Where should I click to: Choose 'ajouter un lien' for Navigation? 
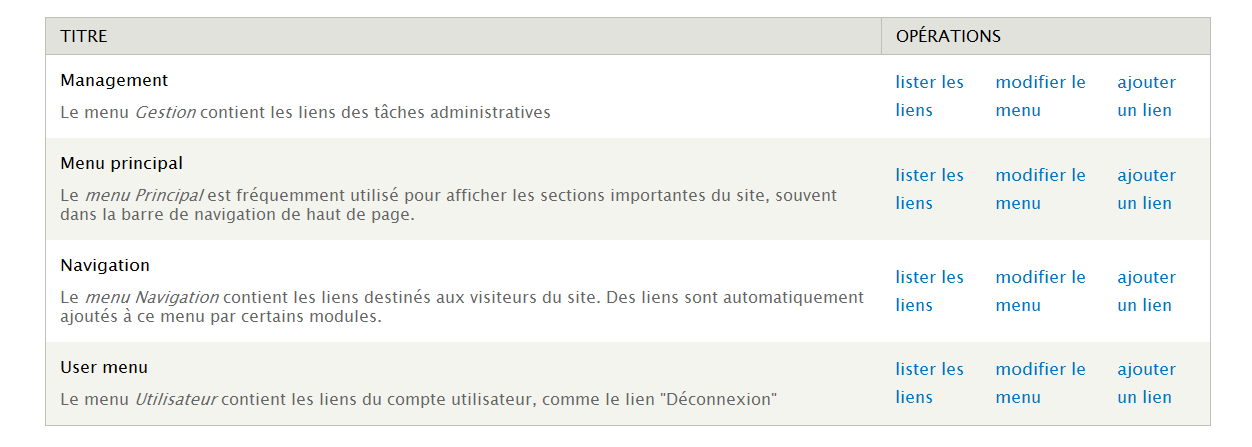[x=1146, y=278]
